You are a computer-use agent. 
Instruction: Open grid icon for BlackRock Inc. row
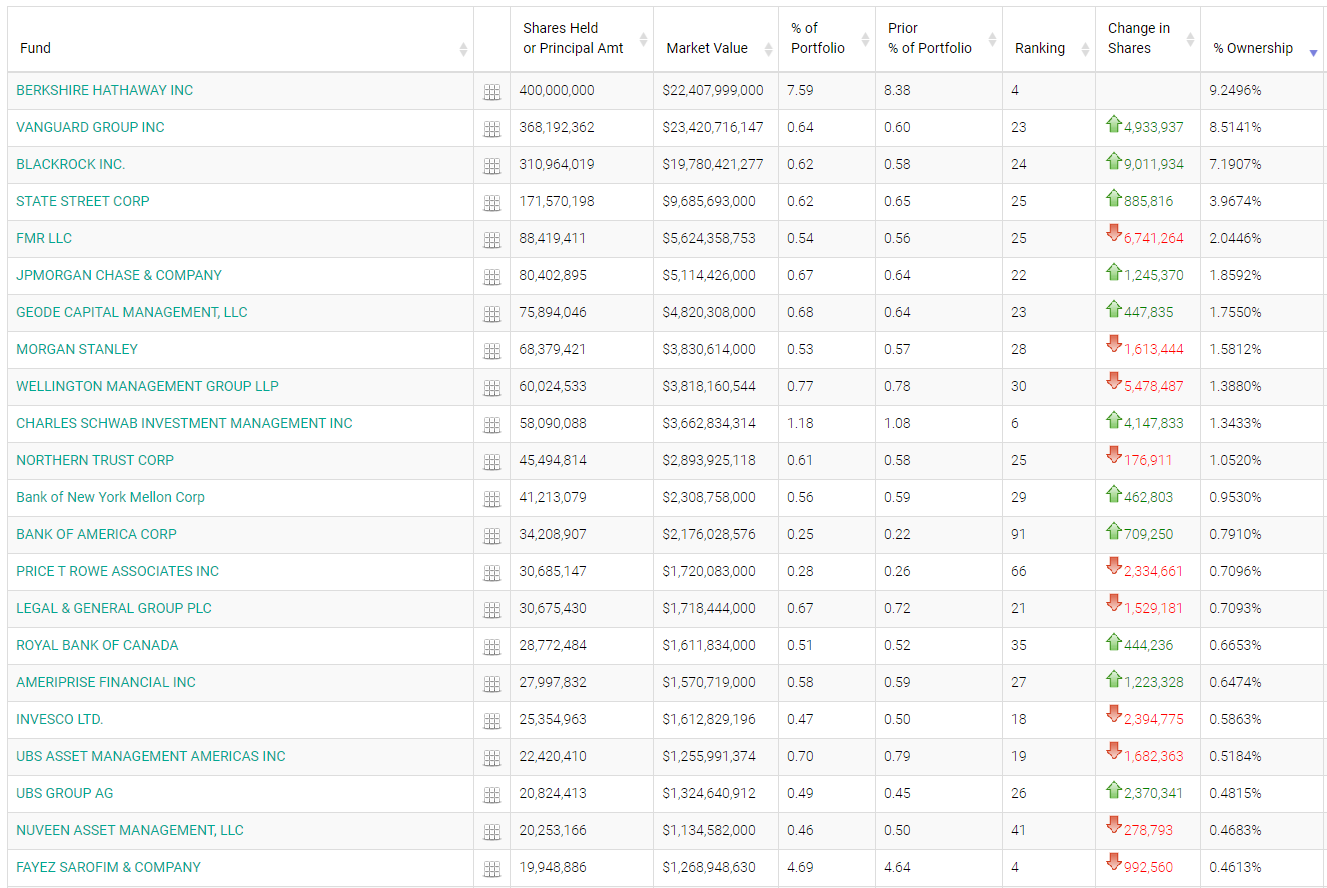[x=492, y=166]
